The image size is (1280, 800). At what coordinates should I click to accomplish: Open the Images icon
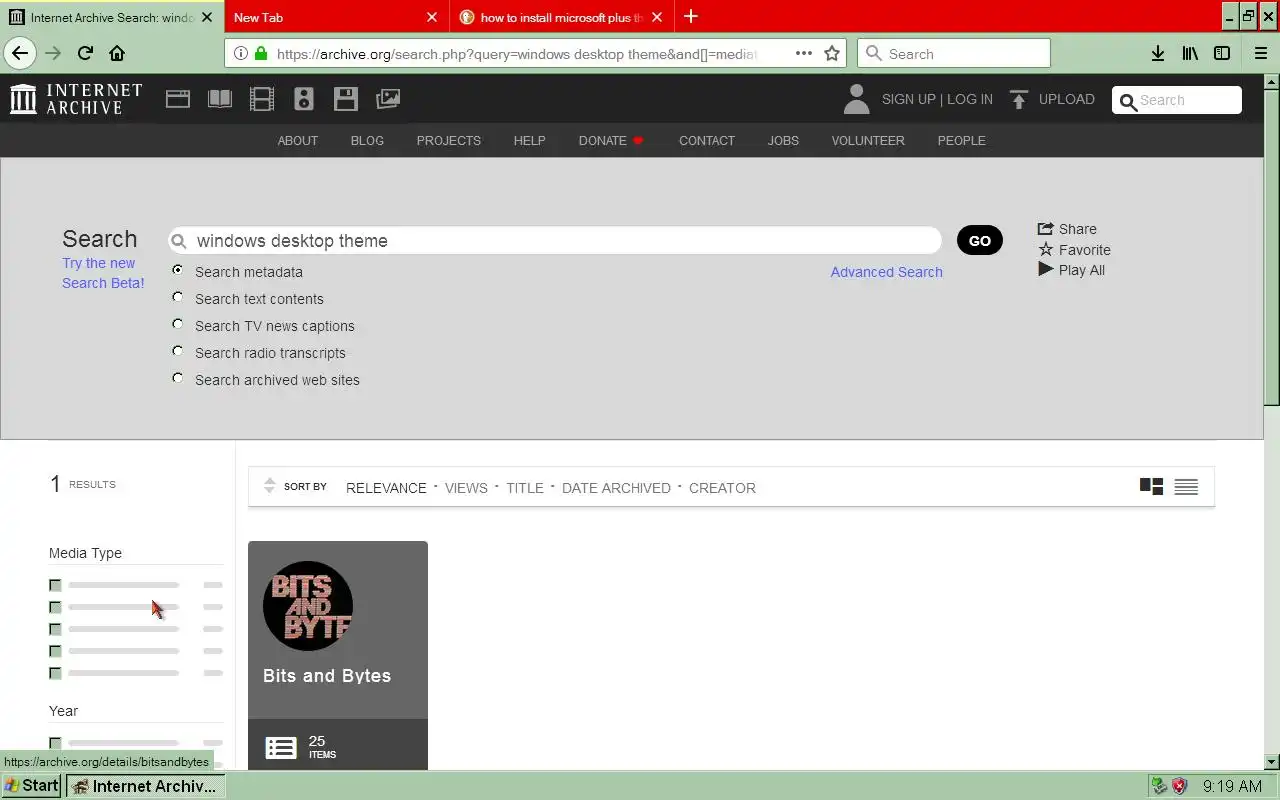[x=388, y=99]
